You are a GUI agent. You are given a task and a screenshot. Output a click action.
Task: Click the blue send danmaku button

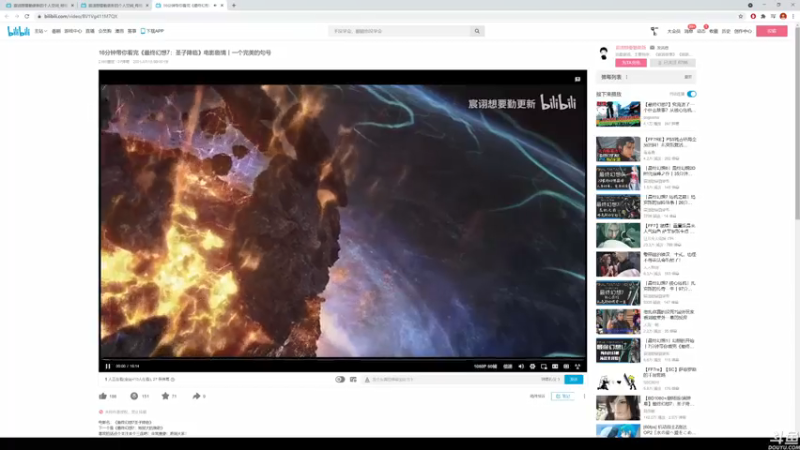(x=573, y=380)
